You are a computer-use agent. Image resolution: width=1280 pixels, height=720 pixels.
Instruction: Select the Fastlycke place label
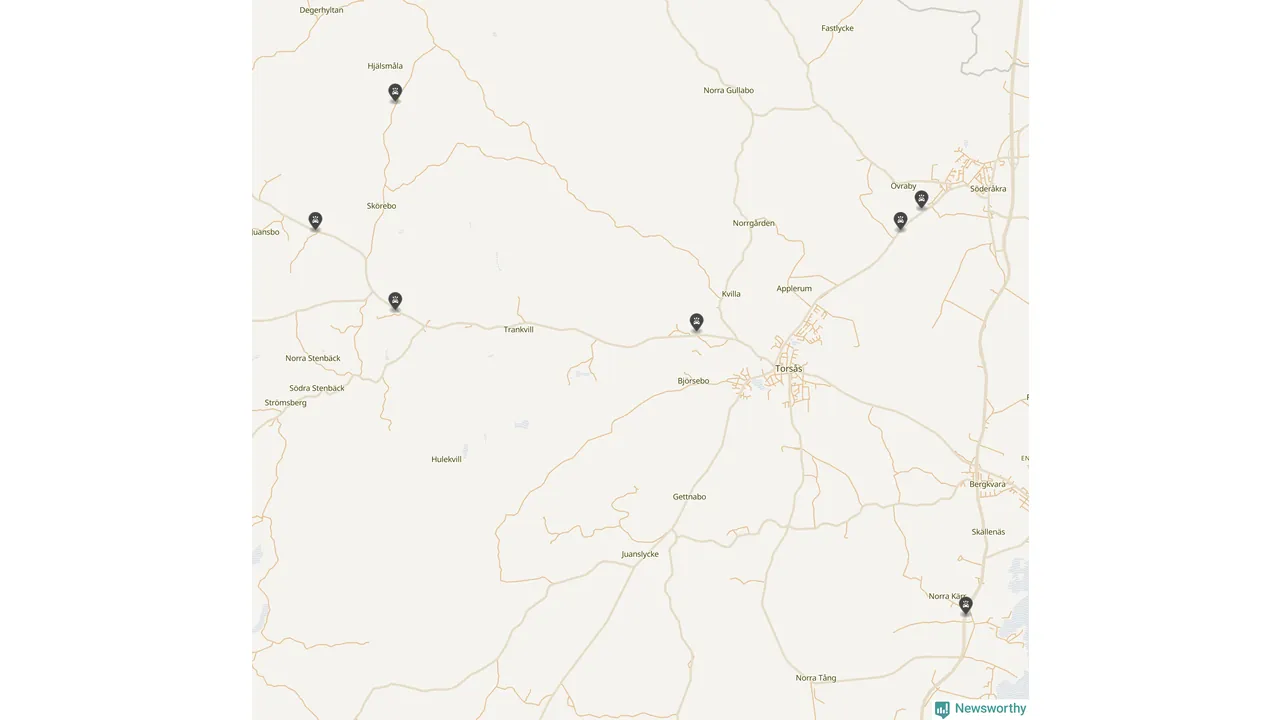837,28
